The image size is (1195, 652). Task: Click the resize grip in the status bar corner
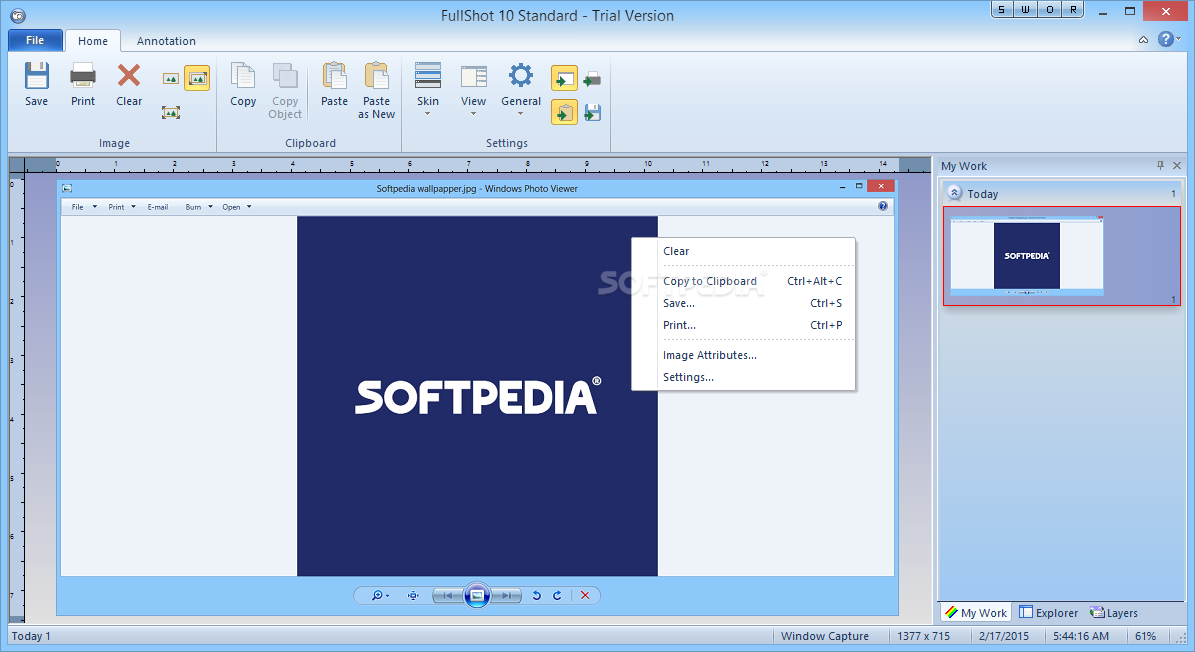pyautogui.click(x=1182, y=639)
